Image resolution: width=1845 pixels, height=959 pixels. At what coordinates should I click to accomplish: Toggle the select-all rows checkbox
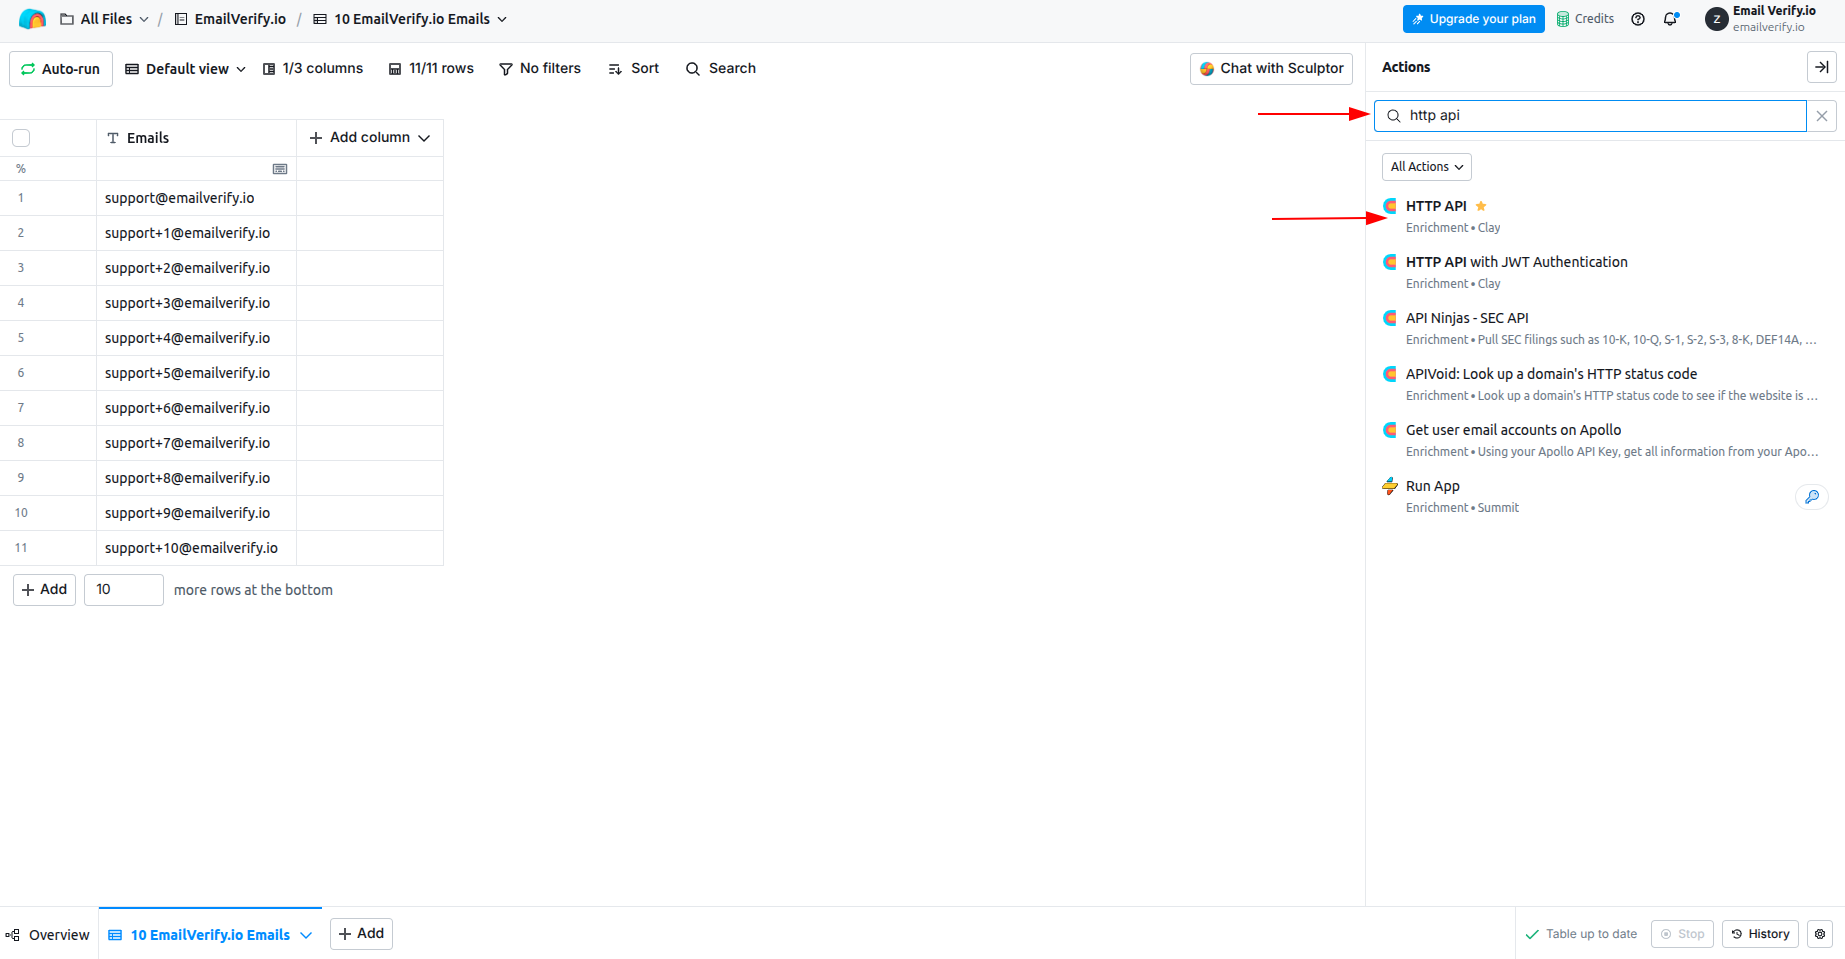click(21, 138)
